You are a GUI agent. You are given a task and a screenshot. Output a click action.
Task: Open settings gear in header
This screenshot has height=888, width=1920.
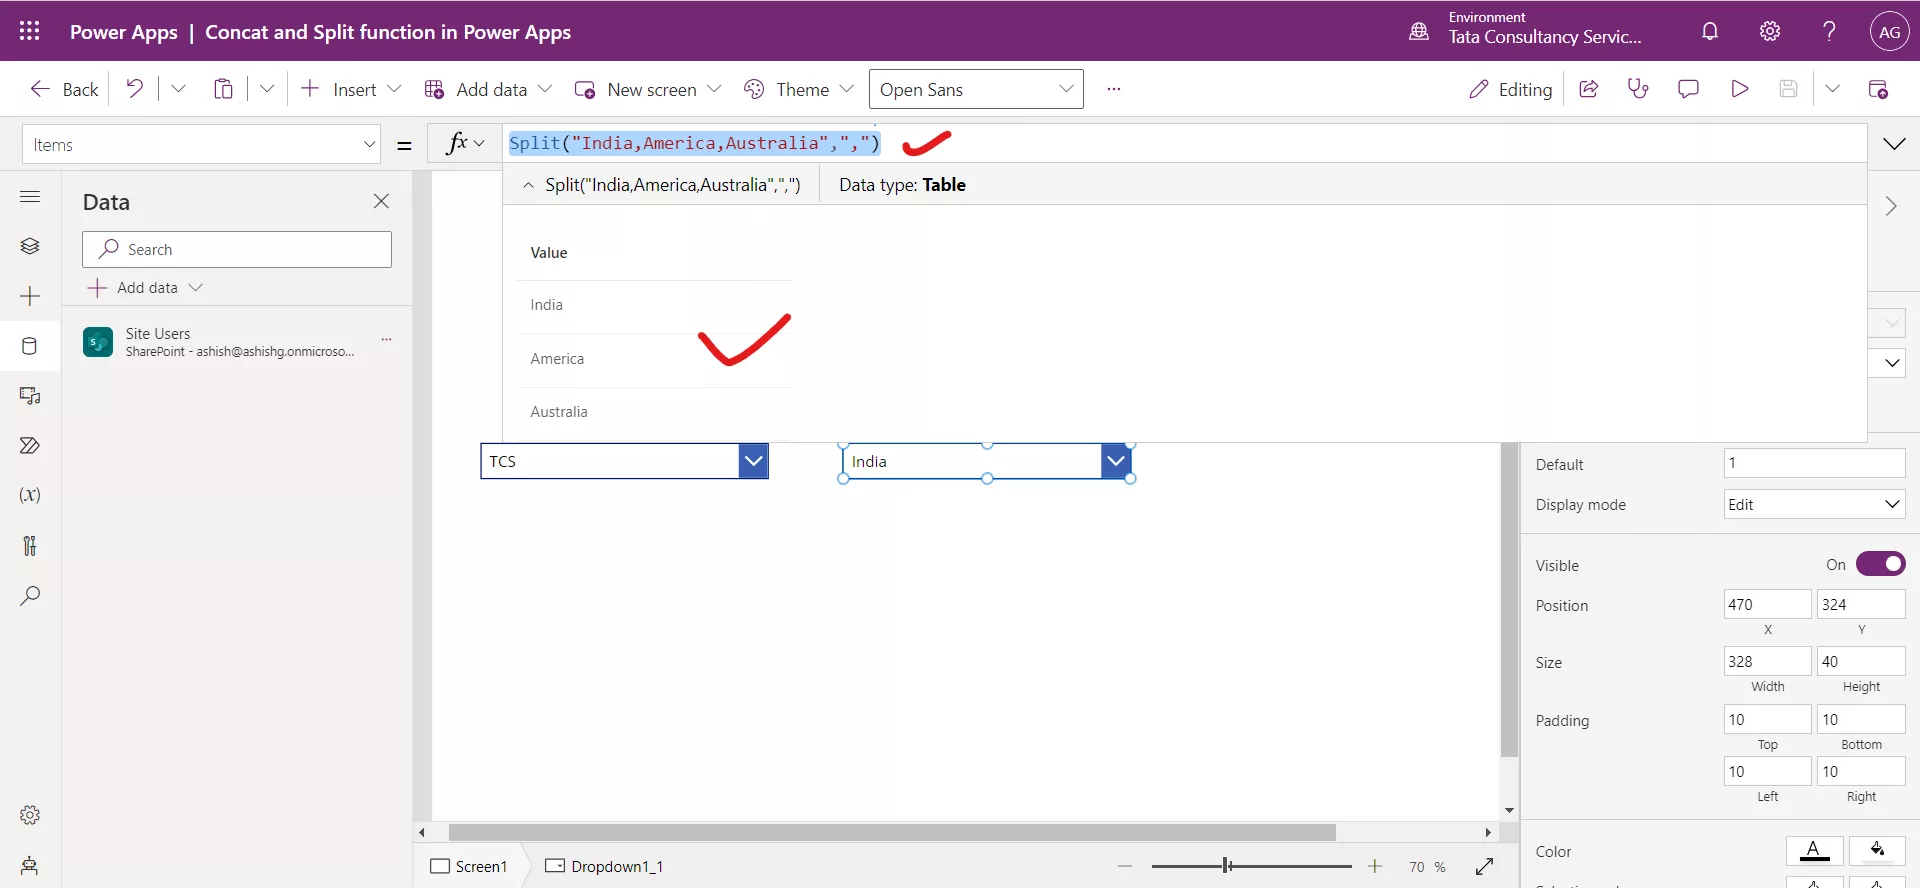click(1770, 31)
